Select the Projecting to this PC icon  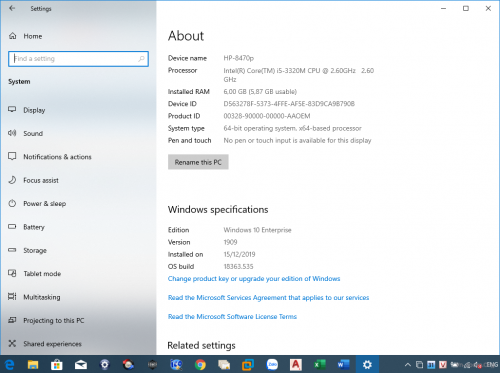click(x=12, y=320)
